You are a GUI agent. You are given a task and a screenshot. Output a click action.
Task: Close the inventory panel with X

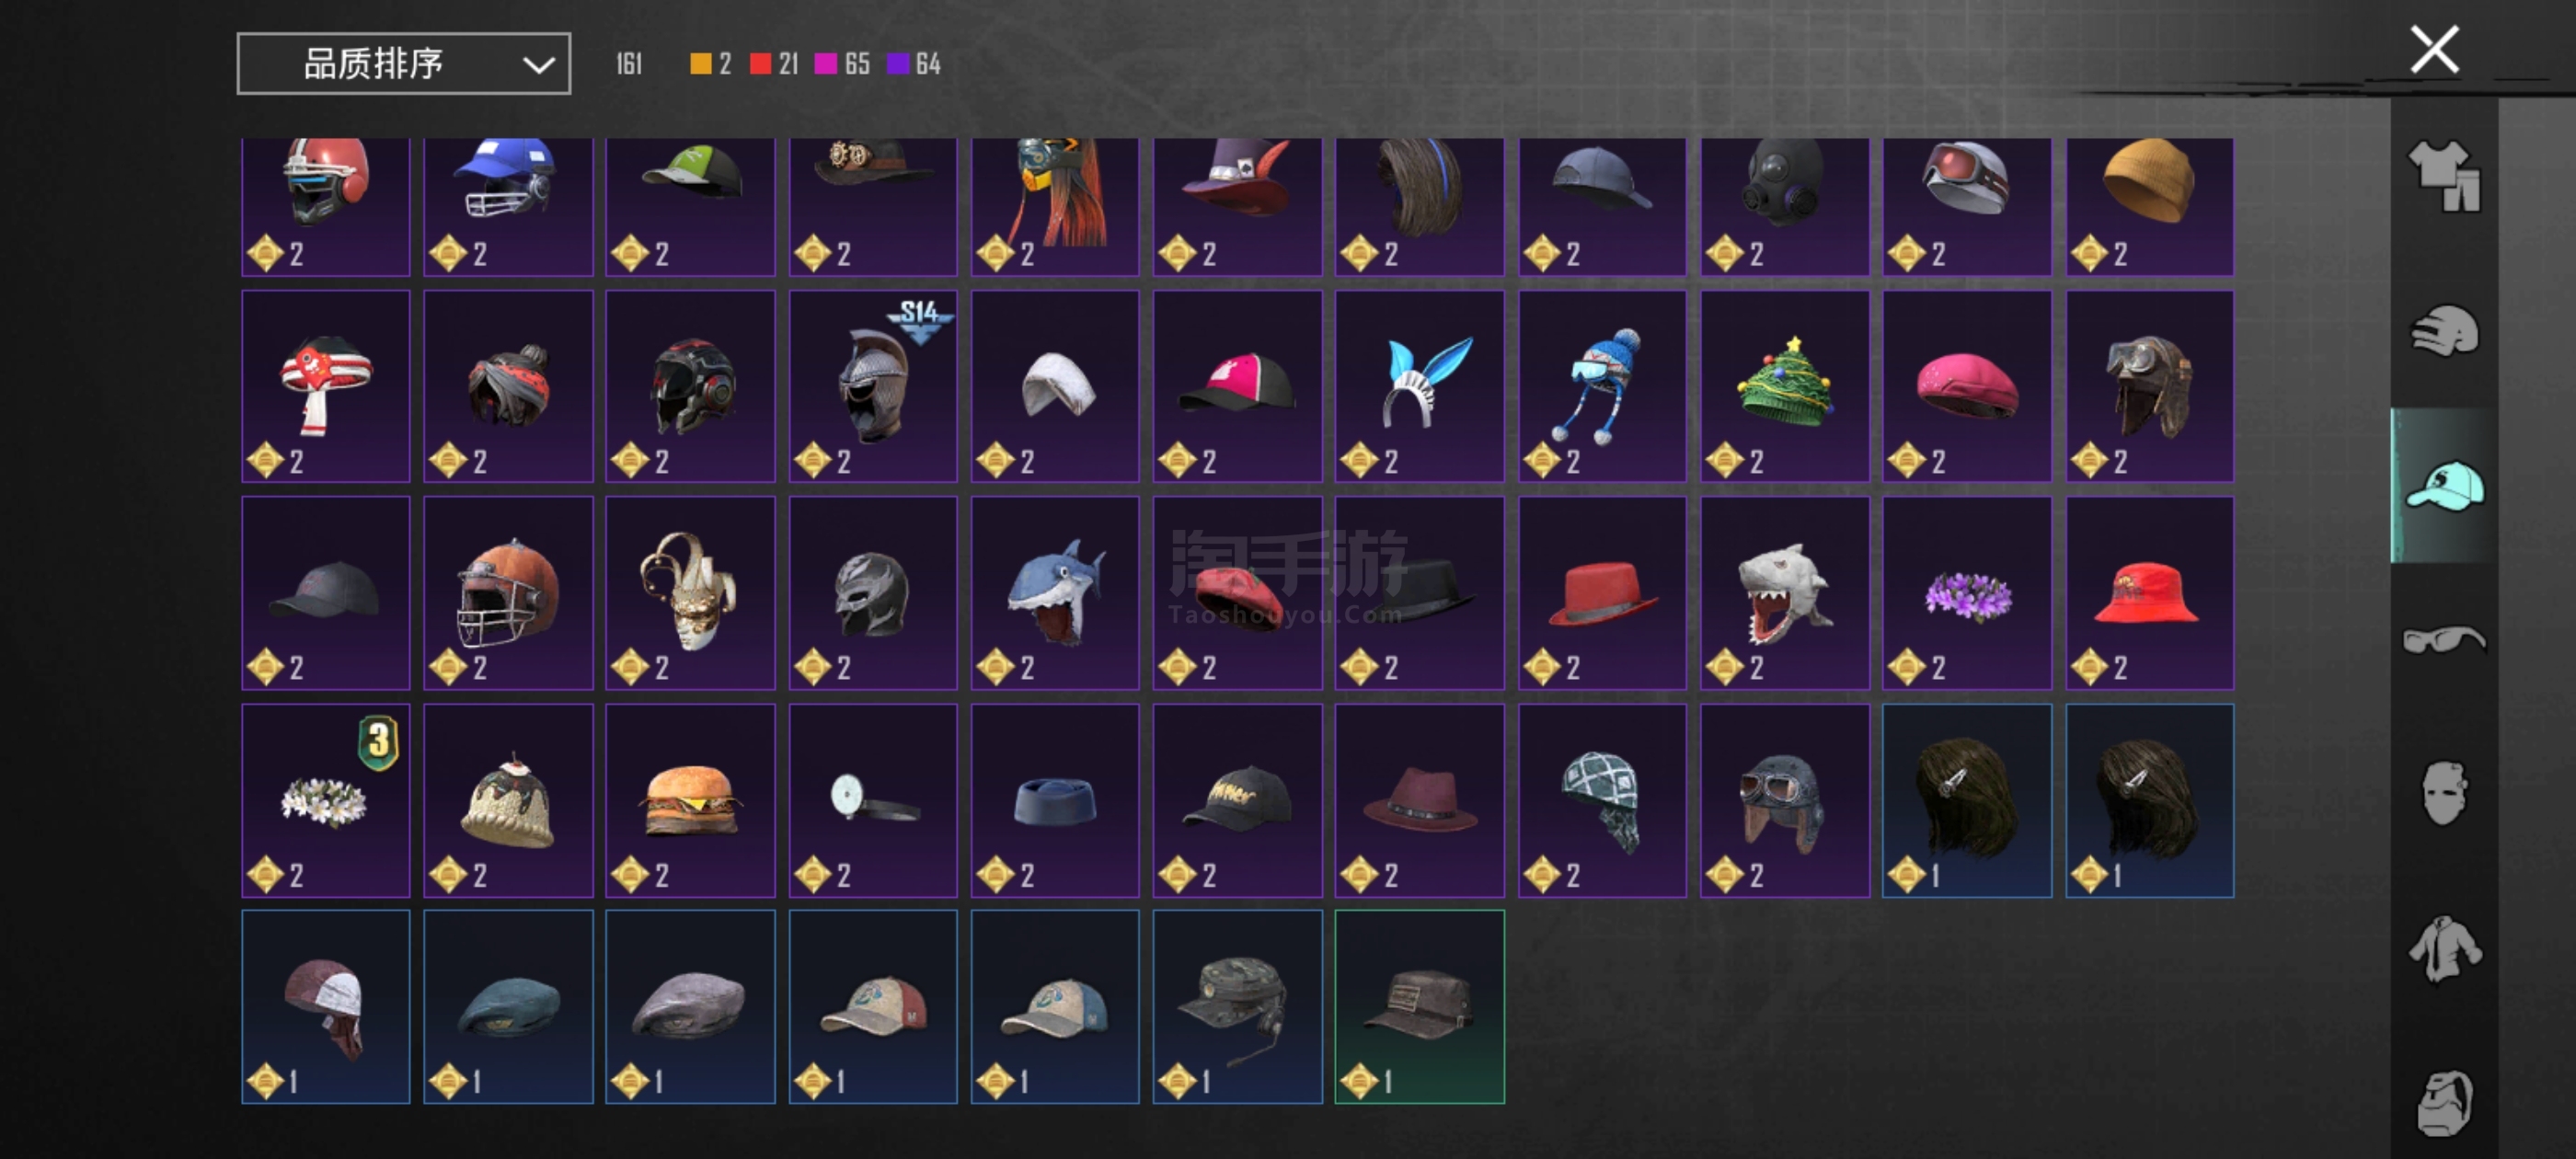(2434, 50)
